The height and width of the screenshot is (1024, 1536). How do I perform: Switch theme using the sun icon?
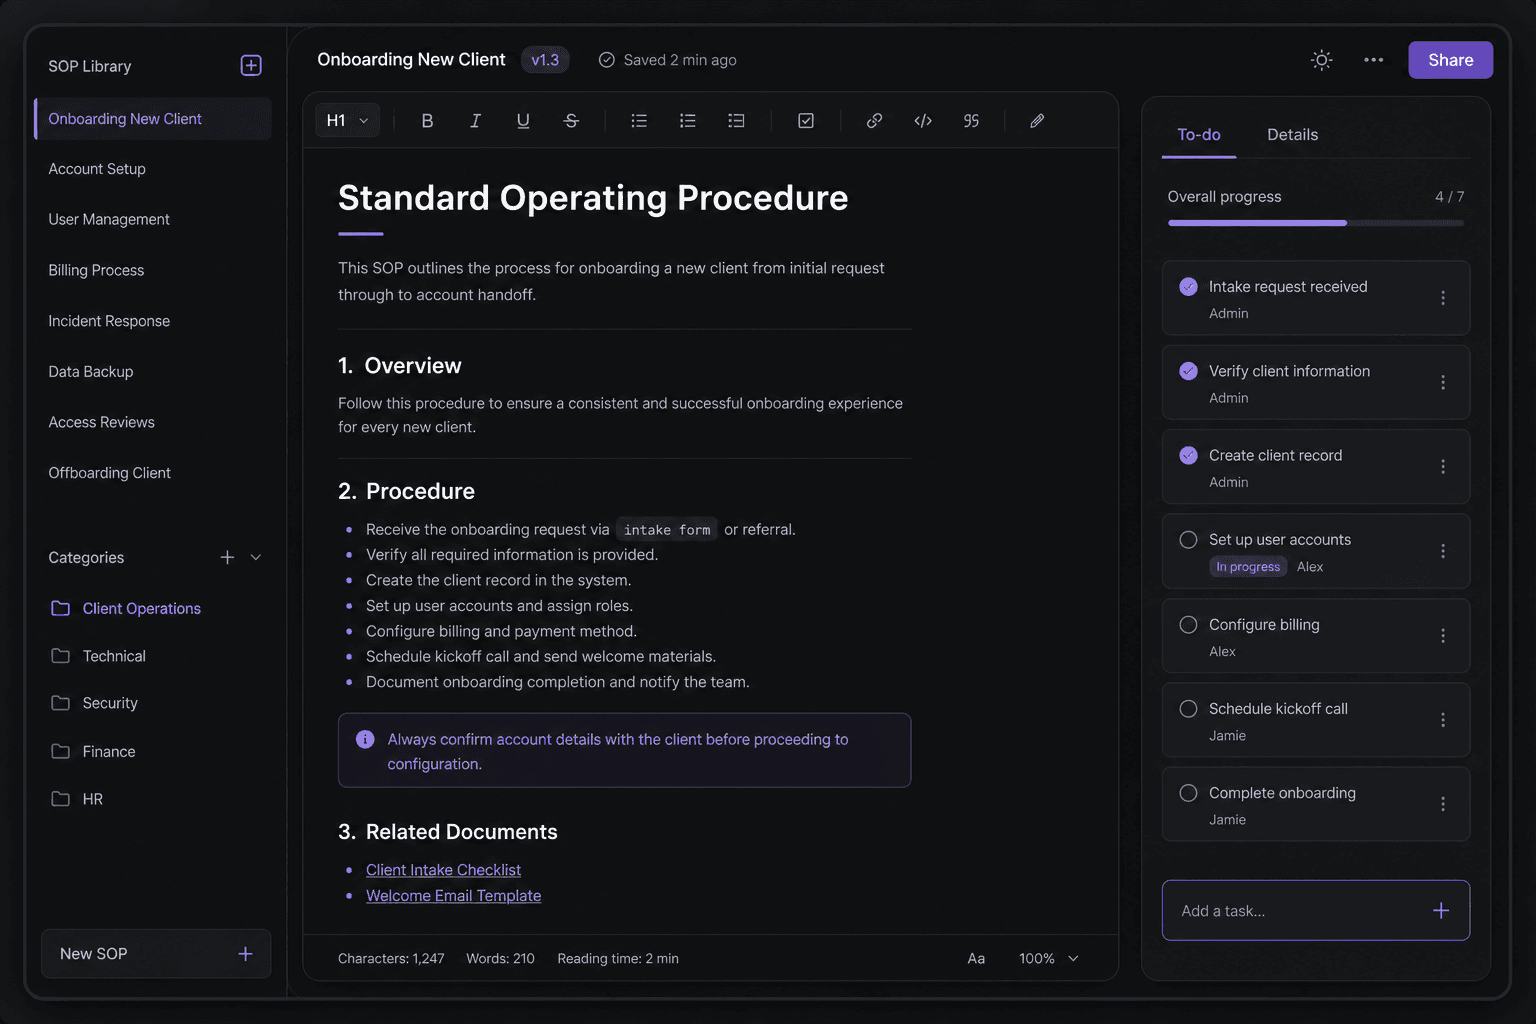tap(1321, 60)
